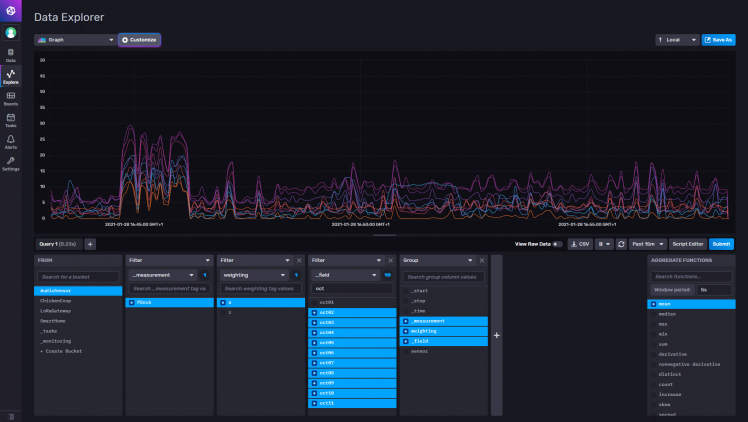The height and width of the screenshot is (422, 748).
Task: Toggle View Raw Data switch
Action: [557, 243]
